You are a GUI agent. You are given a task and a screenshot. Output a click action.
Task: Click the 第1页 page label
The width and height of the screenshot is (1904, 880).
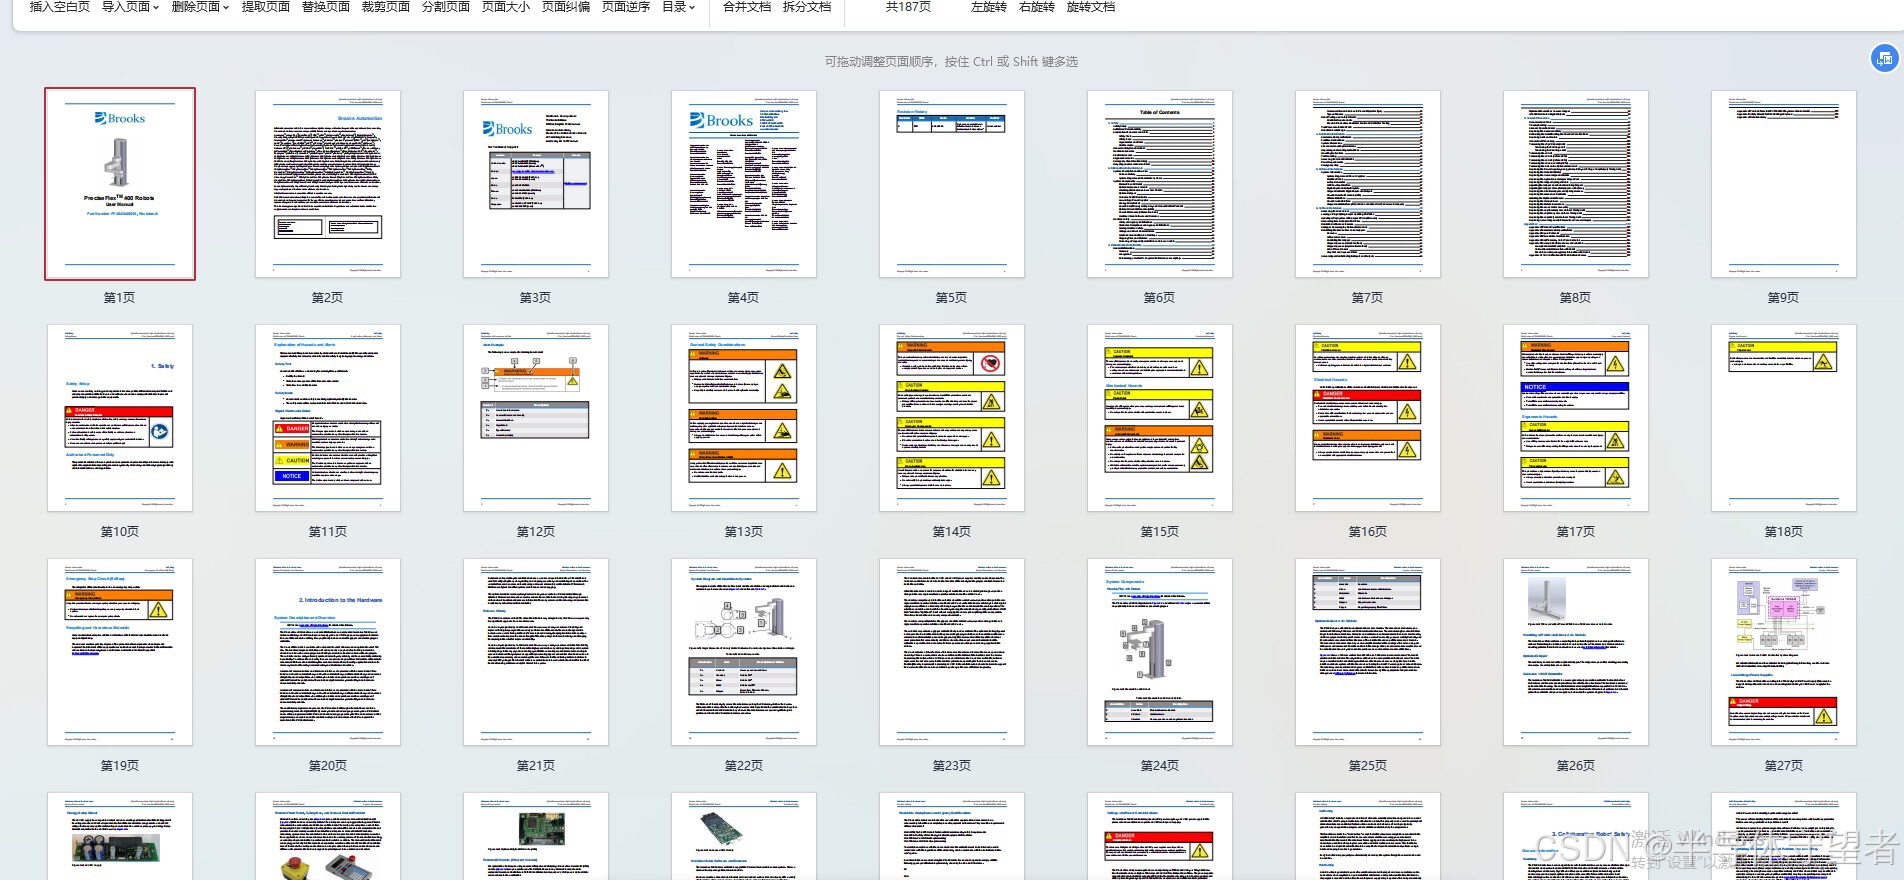click(x=120, y=298)
